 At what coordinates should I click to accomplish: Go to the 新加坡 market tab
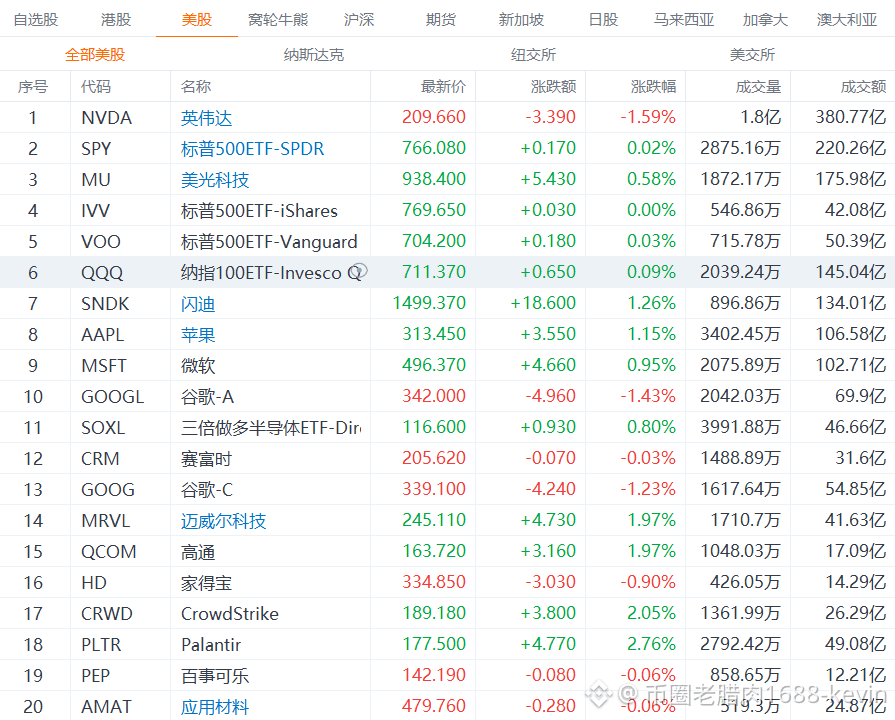(x=521, y=19)
